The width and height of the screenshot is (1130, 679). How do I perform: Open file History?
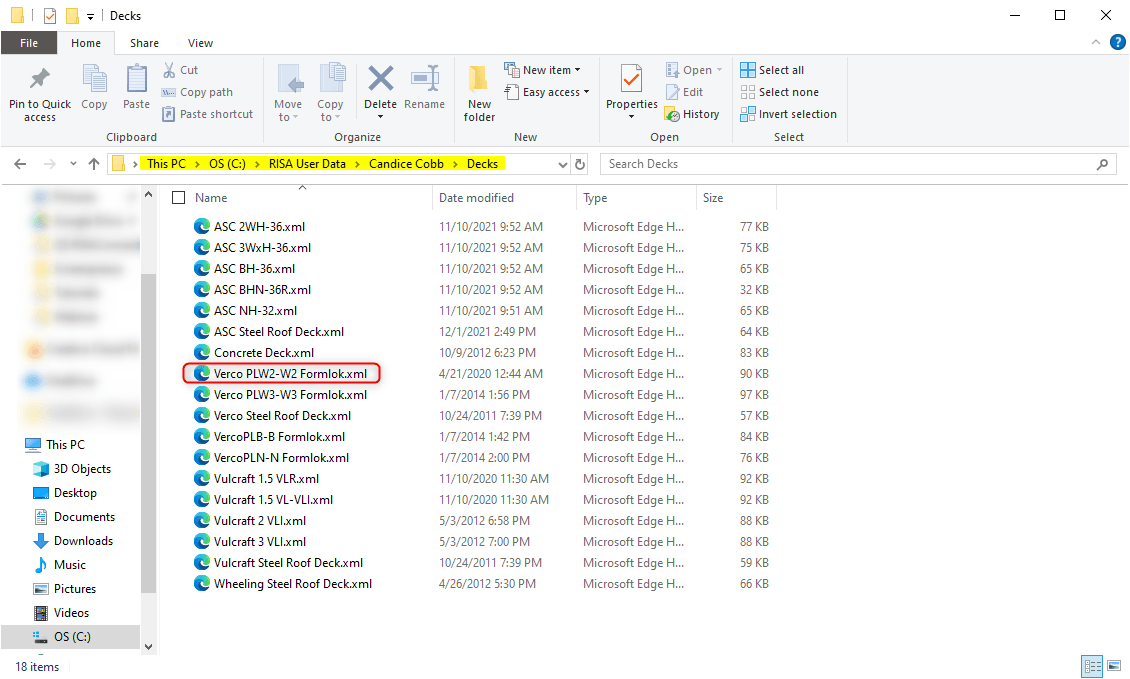[x=693, y=113]
